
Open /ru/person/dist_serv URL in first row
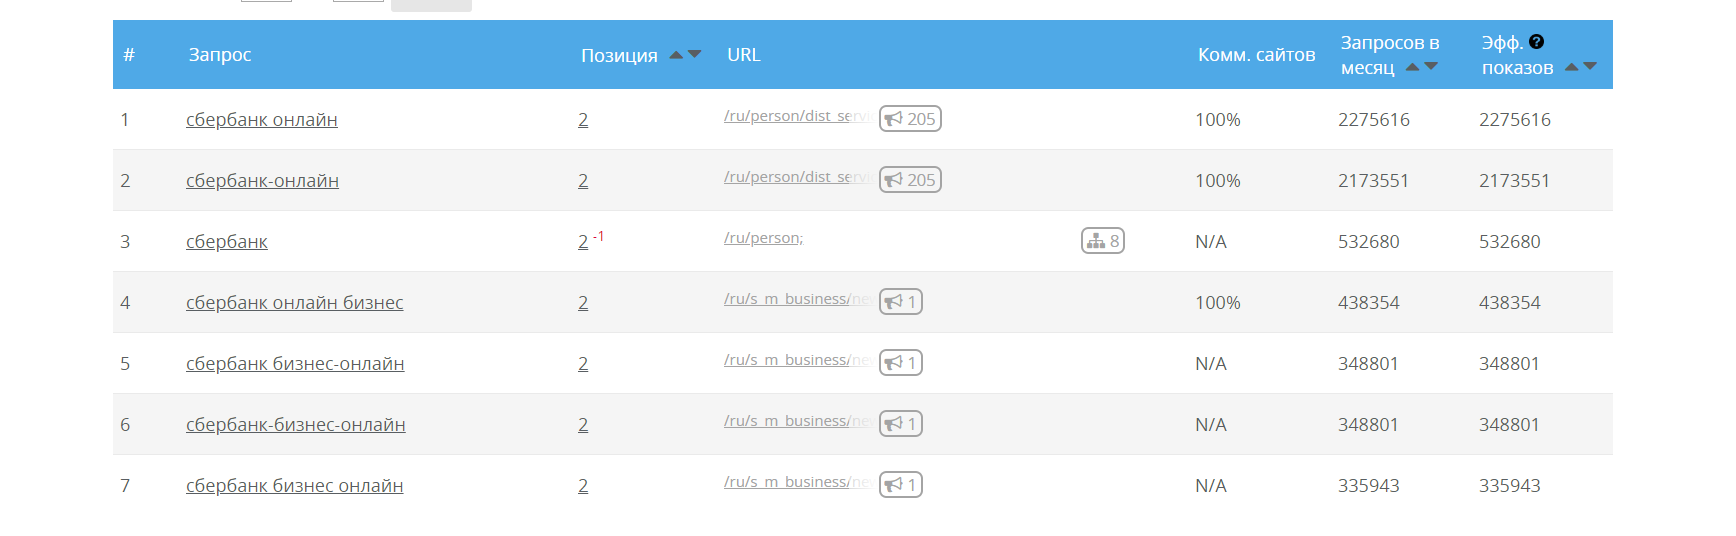(796, 116)
